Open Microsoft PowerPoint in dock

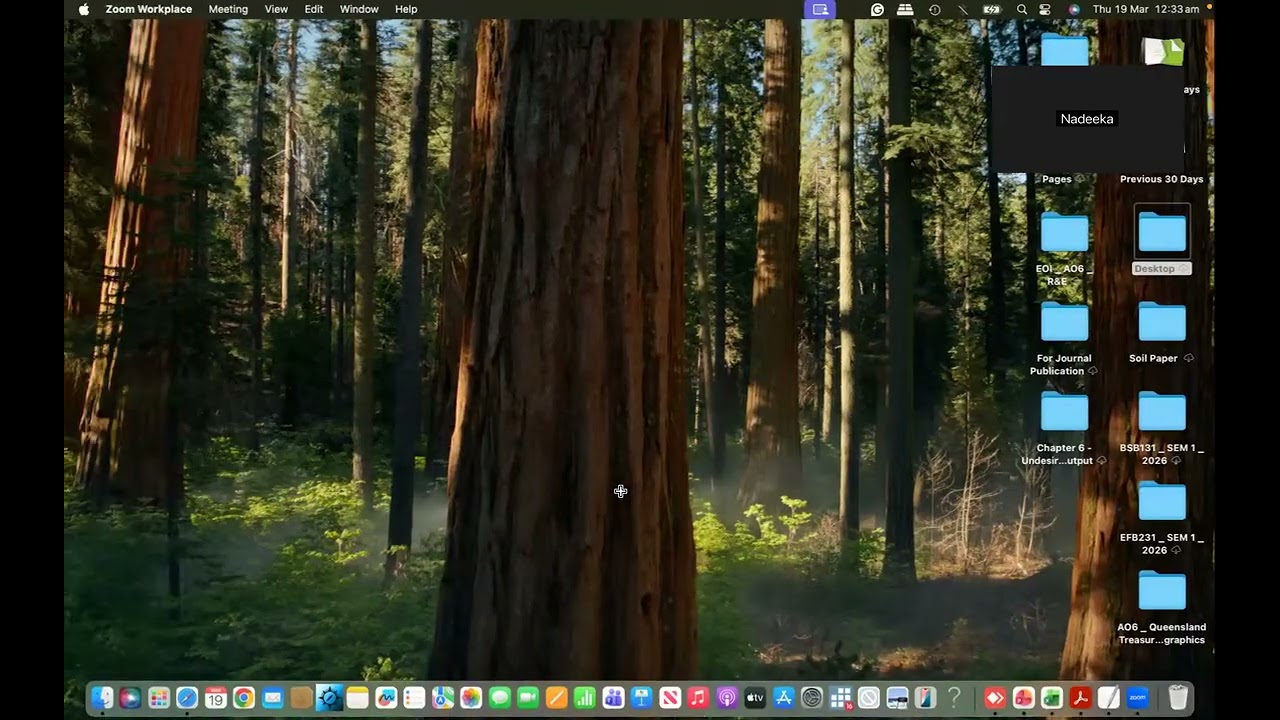[1023, 698]
